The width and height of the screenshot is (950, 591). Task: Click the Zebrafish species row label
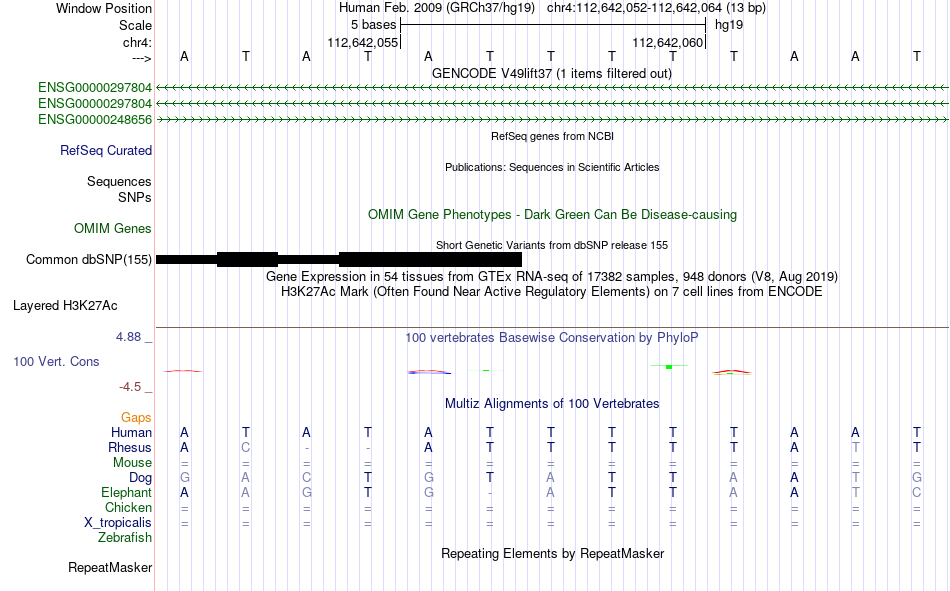click(125, 538)
